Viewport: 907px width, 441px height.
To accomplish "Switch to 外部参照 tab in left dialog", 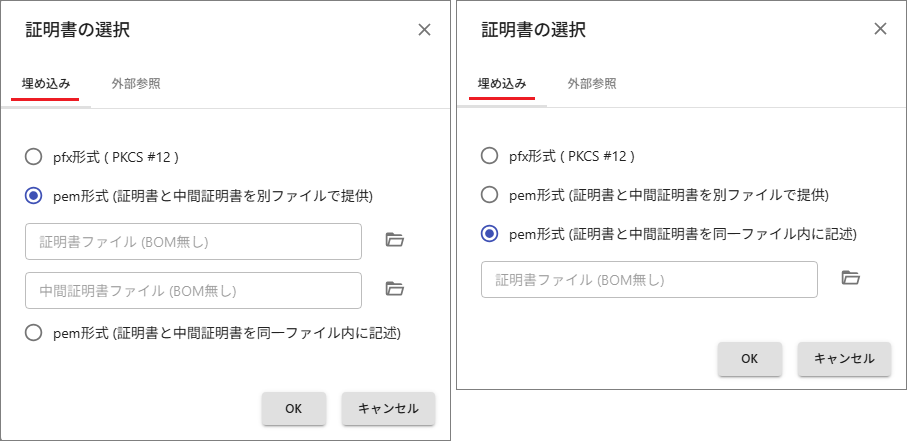I will click(x=136, y=84).
